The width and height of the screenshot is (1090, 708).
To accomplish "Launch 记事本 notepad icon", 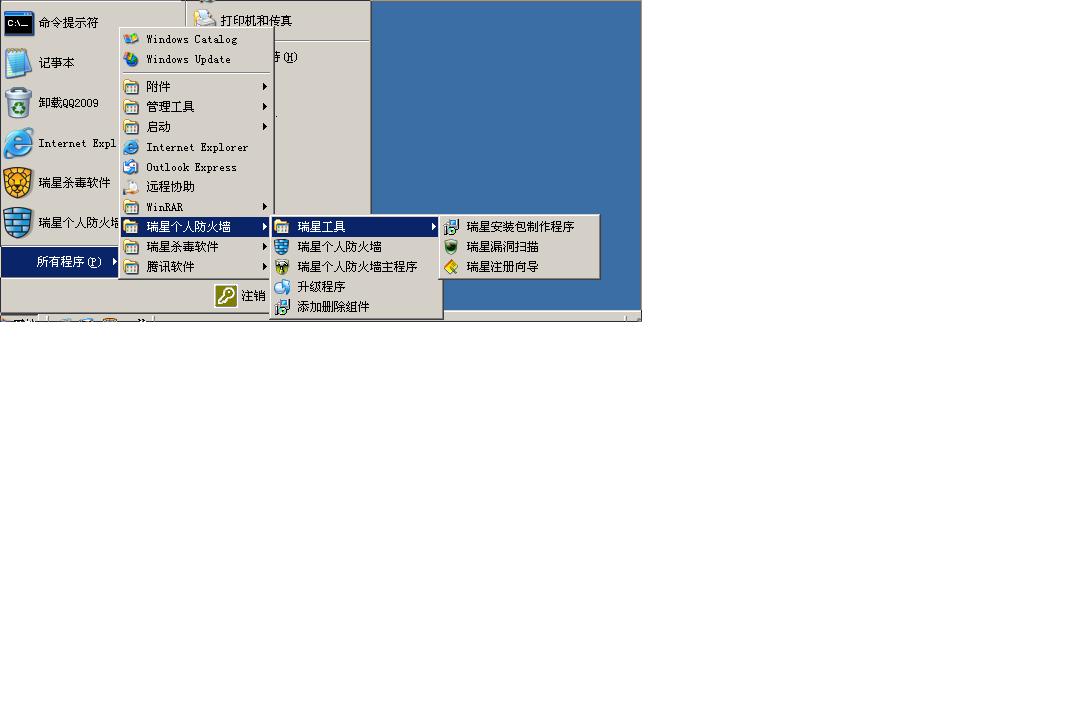I will (18, 63).
